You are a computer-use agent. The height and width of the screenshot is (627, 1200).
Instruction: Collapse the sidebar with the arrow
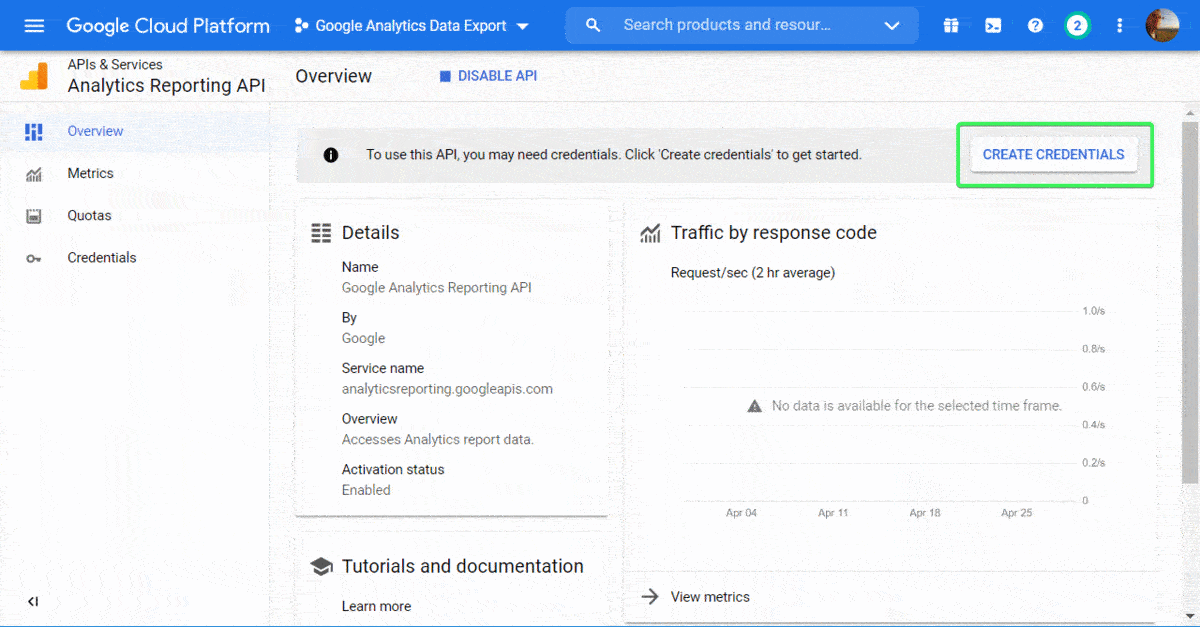tap(33, 601)
